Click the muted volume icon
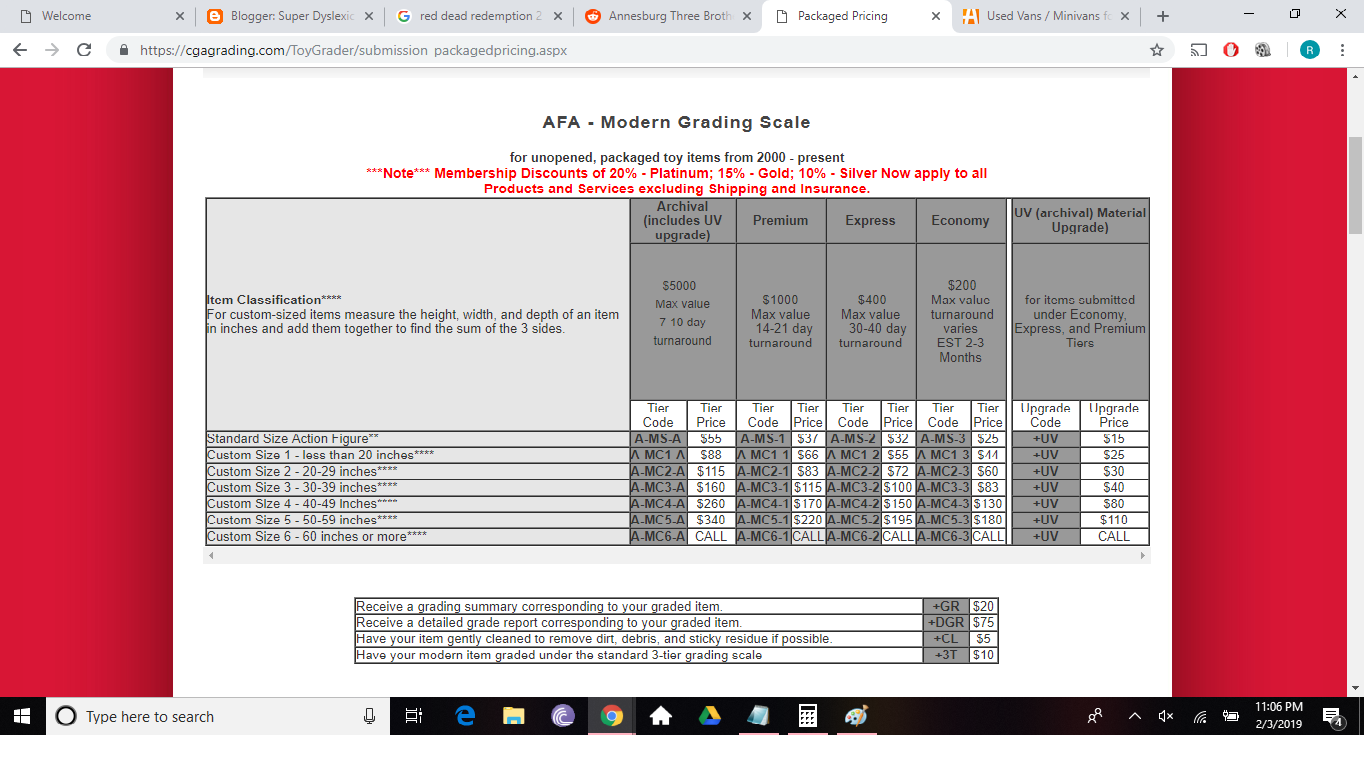The image size is (1366, 768). coord(1165,716)
